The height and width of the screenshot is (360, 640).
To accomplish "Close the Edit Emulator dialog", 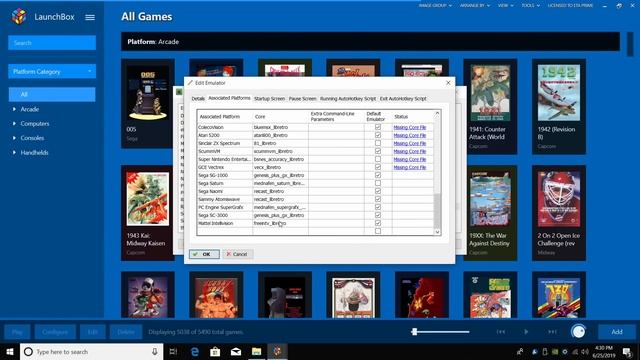I will tap(448, 82).
